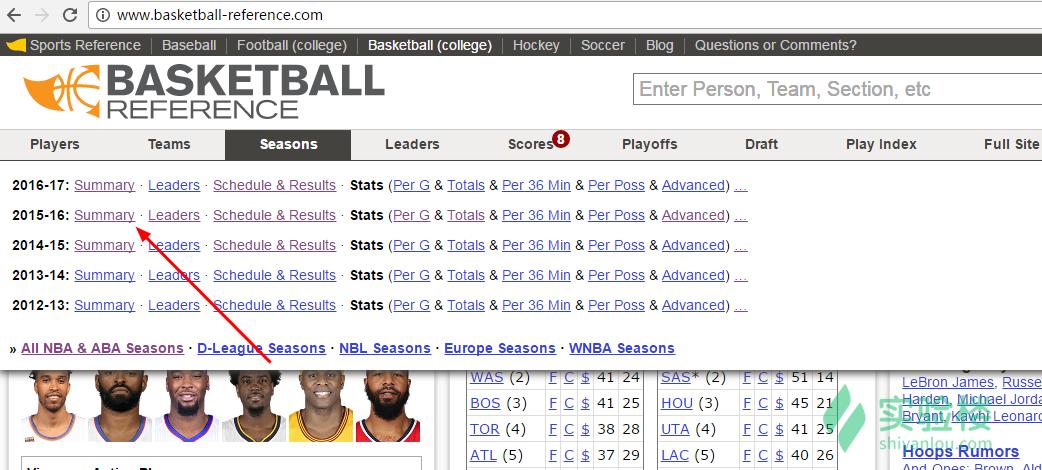Go to All NBA & ABA Seasons

[102, 348]
